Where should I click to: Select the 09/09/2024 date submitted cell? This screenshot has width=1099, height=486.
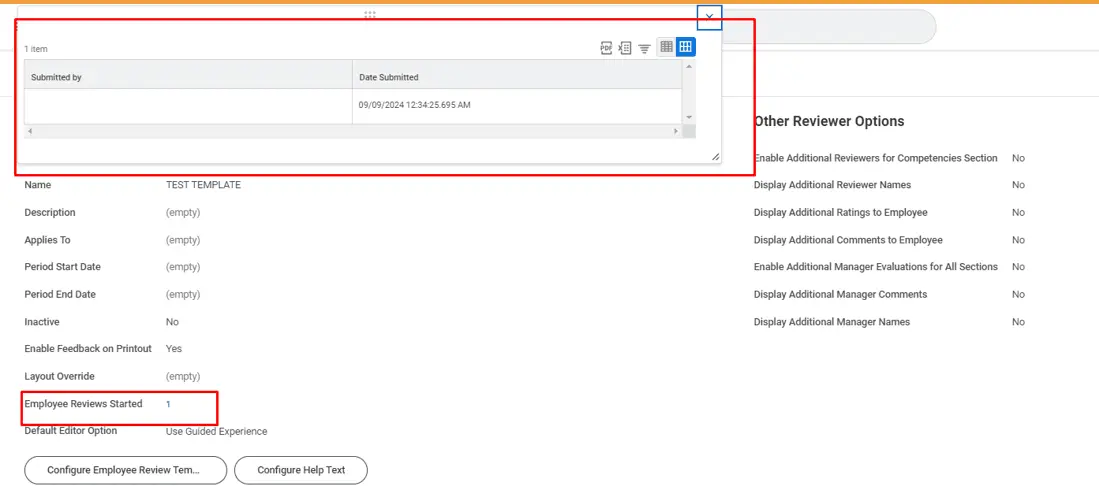click(x=414, y=105)
